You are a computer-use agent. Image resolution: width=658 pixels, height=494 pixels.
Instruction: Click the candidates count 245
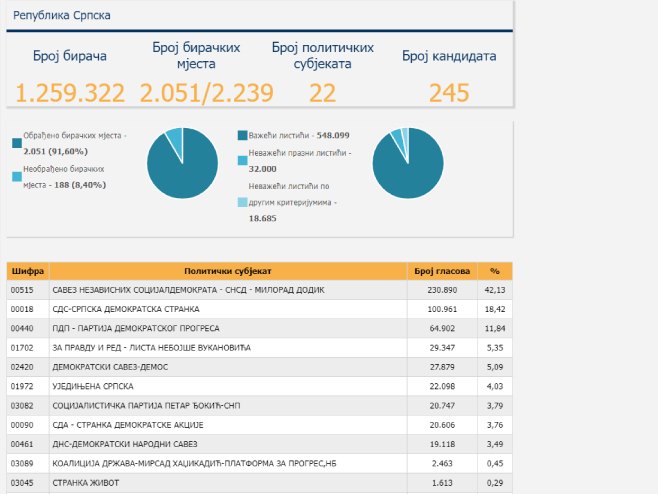pyautogui.click(x=449, y=93)
